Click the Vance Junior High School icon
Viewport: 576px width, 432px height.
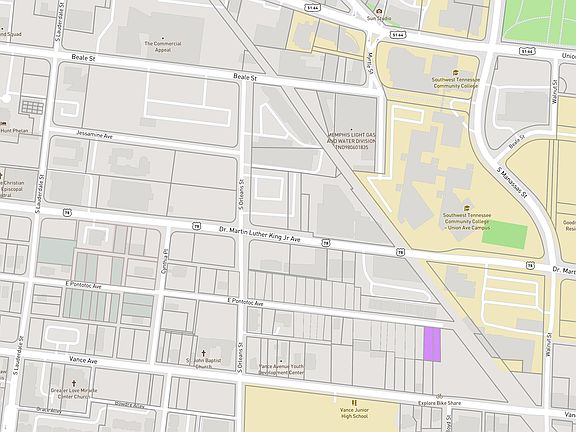[x=354, y=403]
